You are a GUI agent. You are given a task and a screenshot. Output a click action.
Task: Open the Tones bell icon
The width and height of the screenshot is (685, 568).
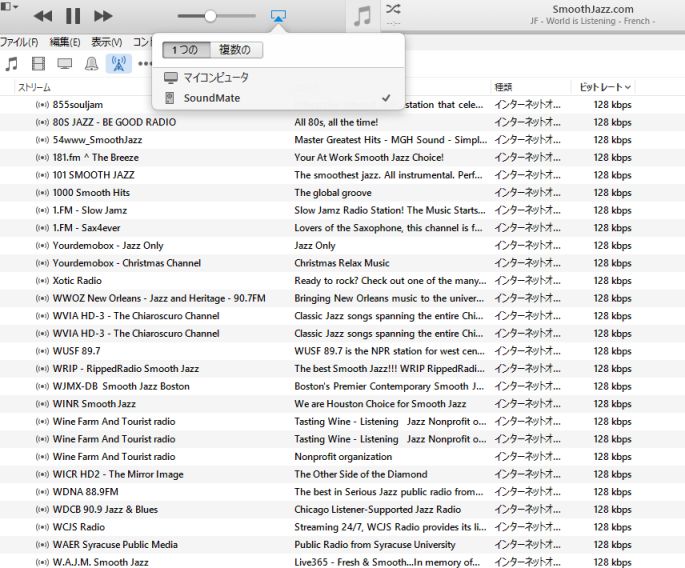tap(91, 63)
